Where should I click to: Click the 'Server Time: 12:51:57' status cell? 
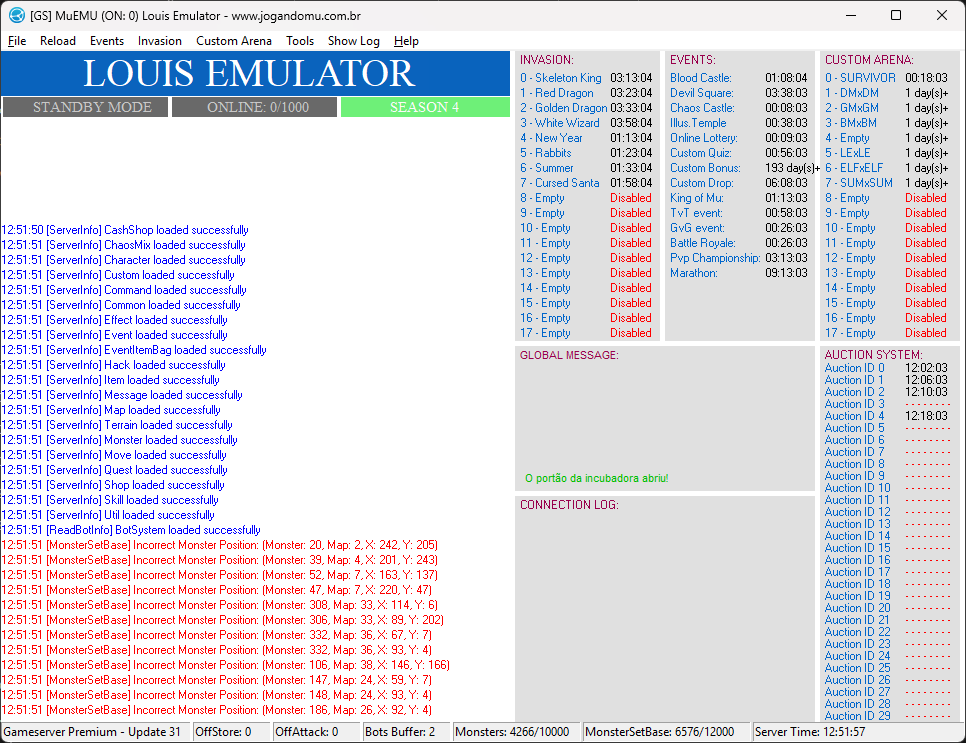pyautogui.click(x=858, y=732)
